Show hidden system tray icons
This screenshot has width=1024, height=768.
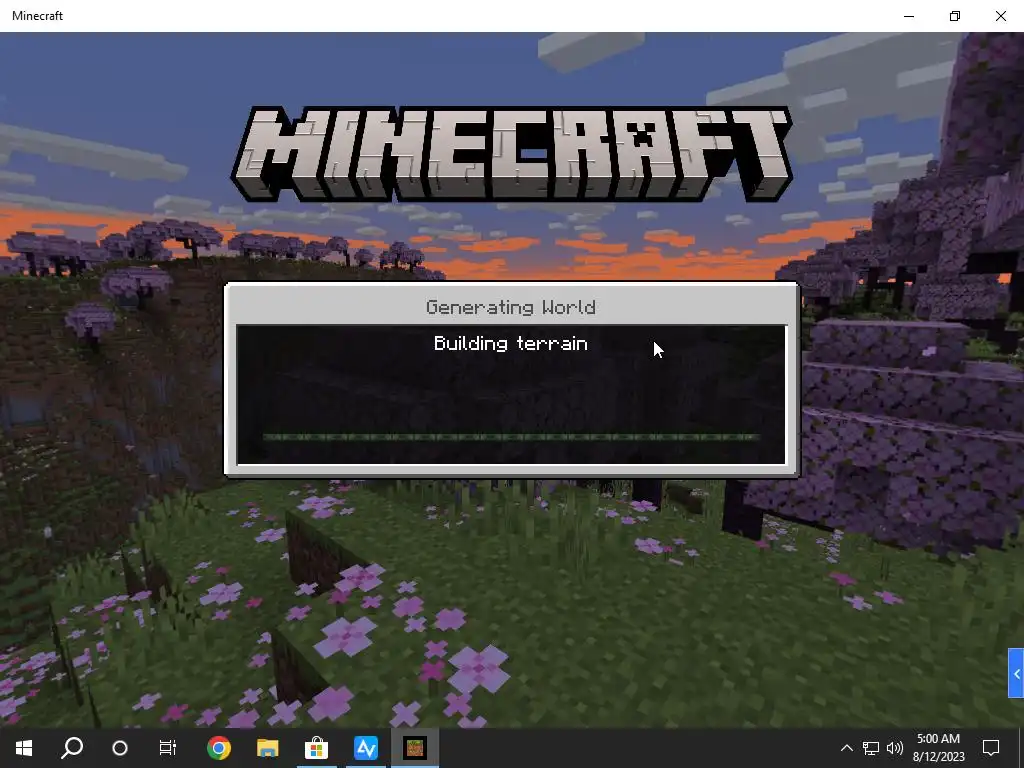pos(846,748)
